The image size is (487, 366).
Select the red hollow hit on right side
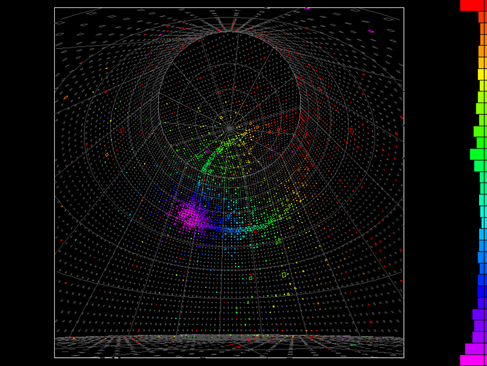[352, 131]
